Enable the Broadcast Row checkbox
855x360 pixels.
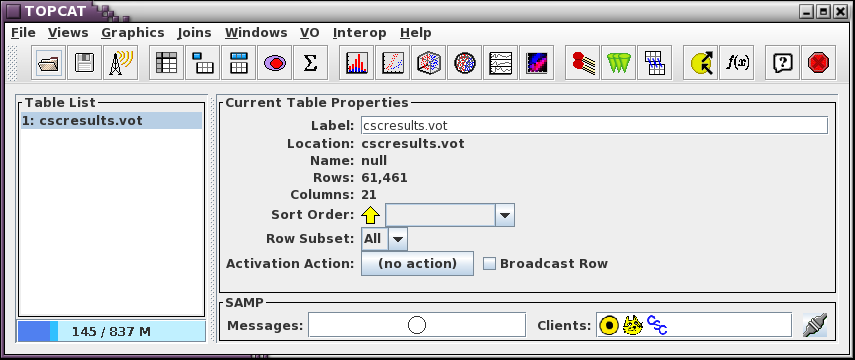pos(490,264)
